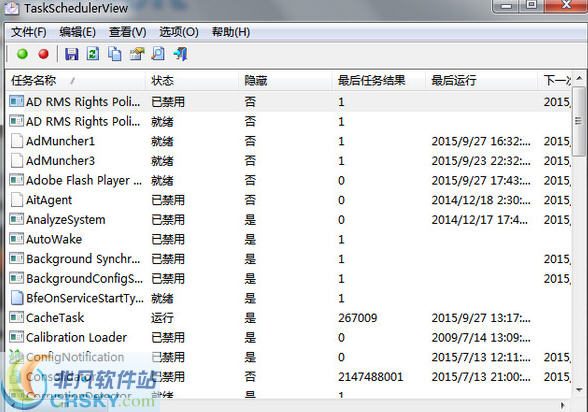
Task: Click icon beside BackgroundConfigS... row
Action: click(x=16, y=278)
